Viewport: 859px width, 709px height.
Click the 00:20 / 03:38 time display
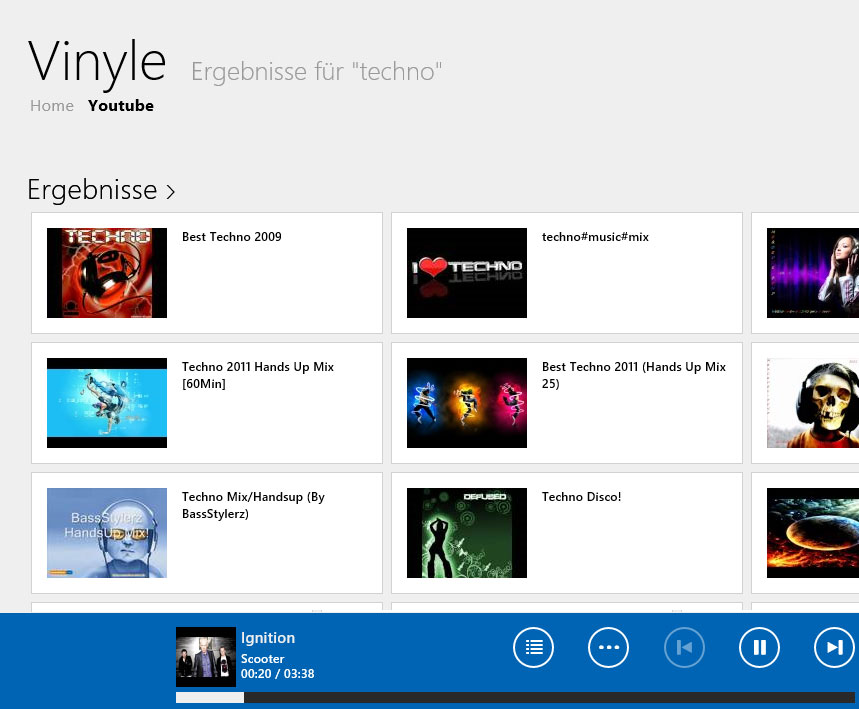tap(278, 674)
